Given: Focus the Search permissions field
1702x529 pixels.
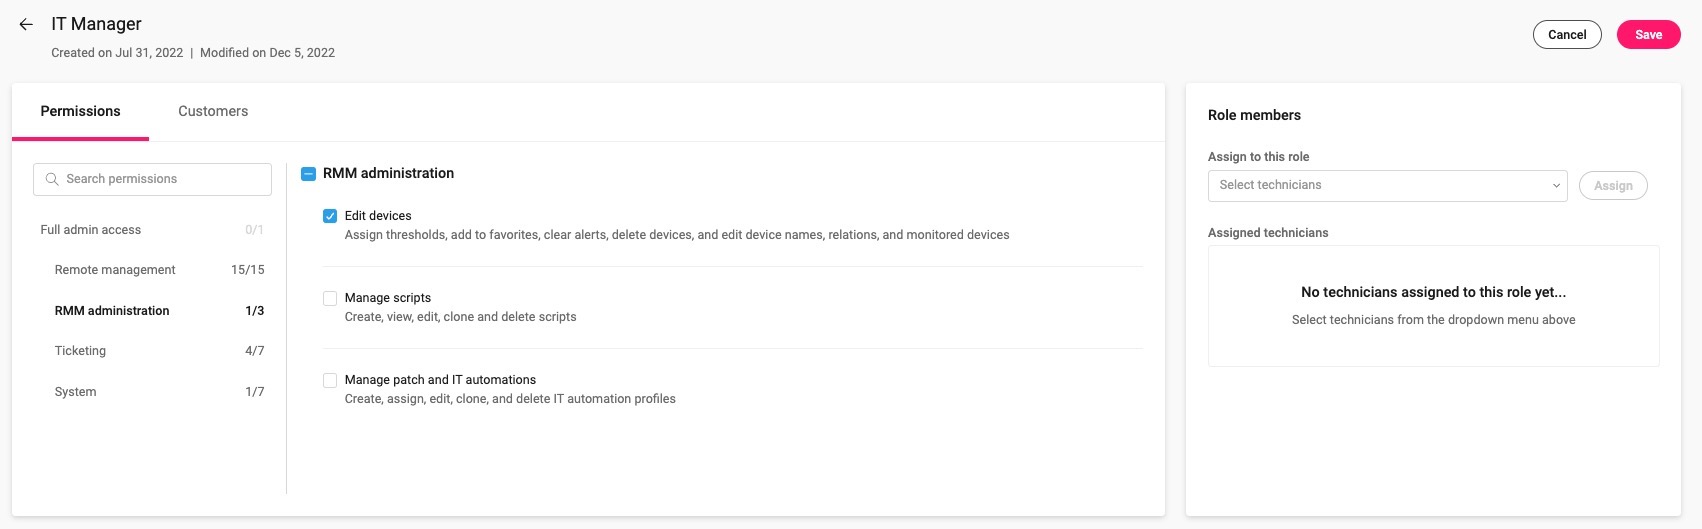Looking at the screenshot, I should tap(160, 179).
